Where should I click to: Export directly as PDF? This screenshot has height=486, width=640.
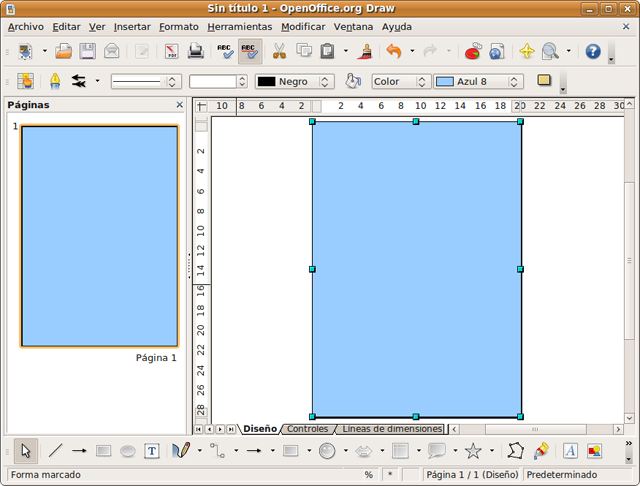point(171,51)
